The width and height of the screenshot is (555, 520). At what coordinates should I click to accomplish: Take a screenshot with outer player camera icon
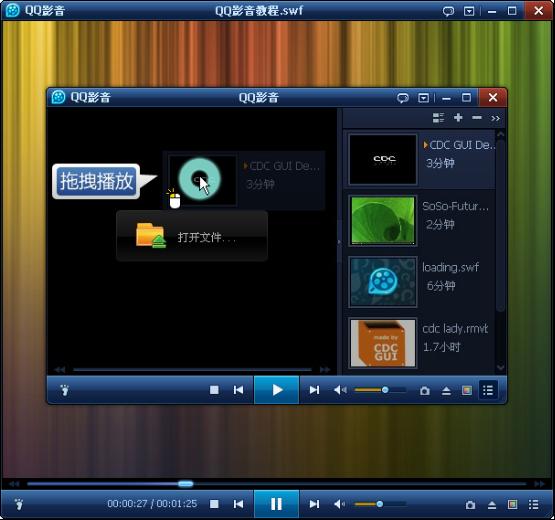coord(470,505)
